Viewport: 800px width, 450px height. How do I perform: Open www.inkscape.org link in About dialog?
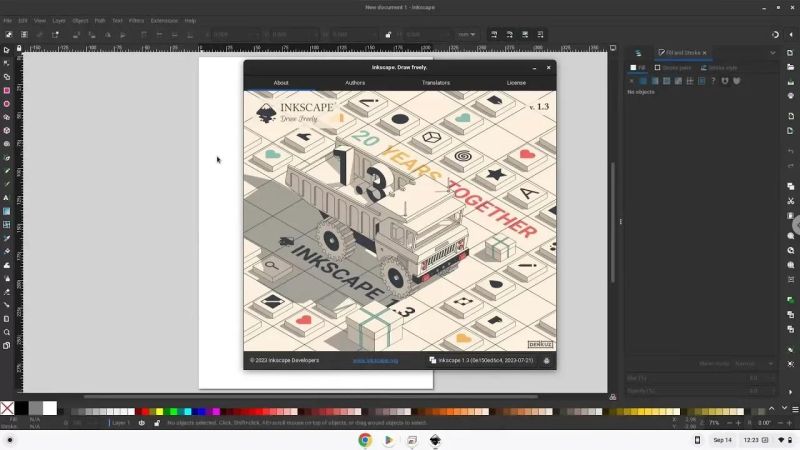click(x=376, y=360)
